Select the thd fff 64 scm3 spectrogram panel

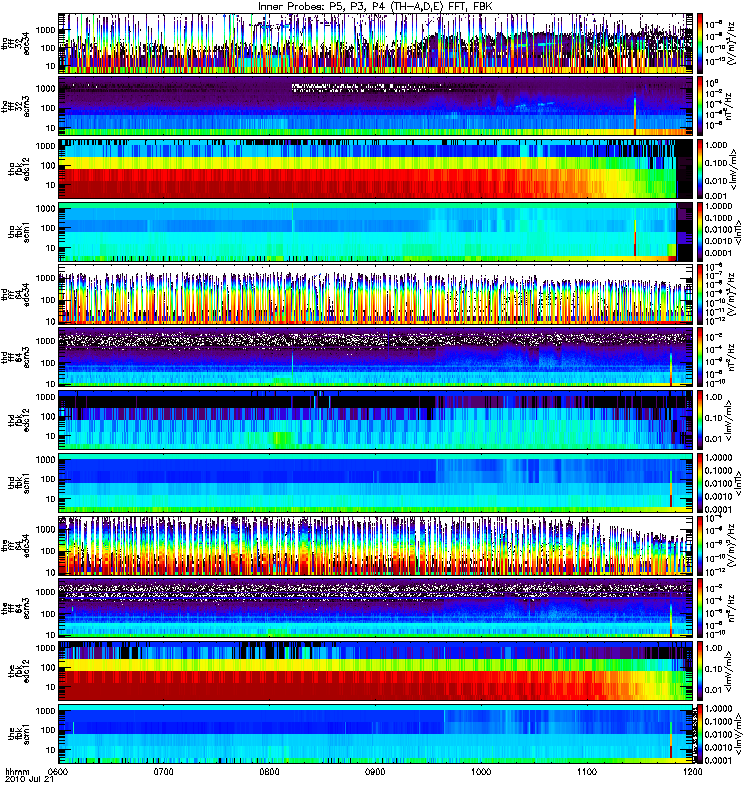[376, 357]
